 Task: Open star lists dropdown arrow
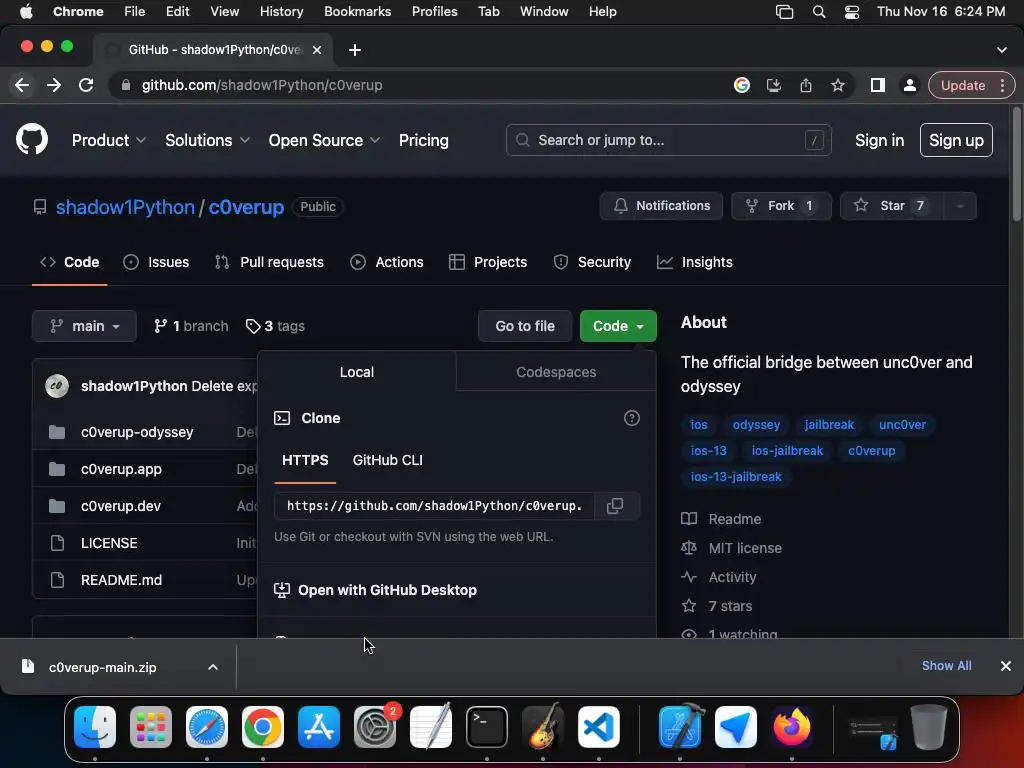click(x=960, y=206)
